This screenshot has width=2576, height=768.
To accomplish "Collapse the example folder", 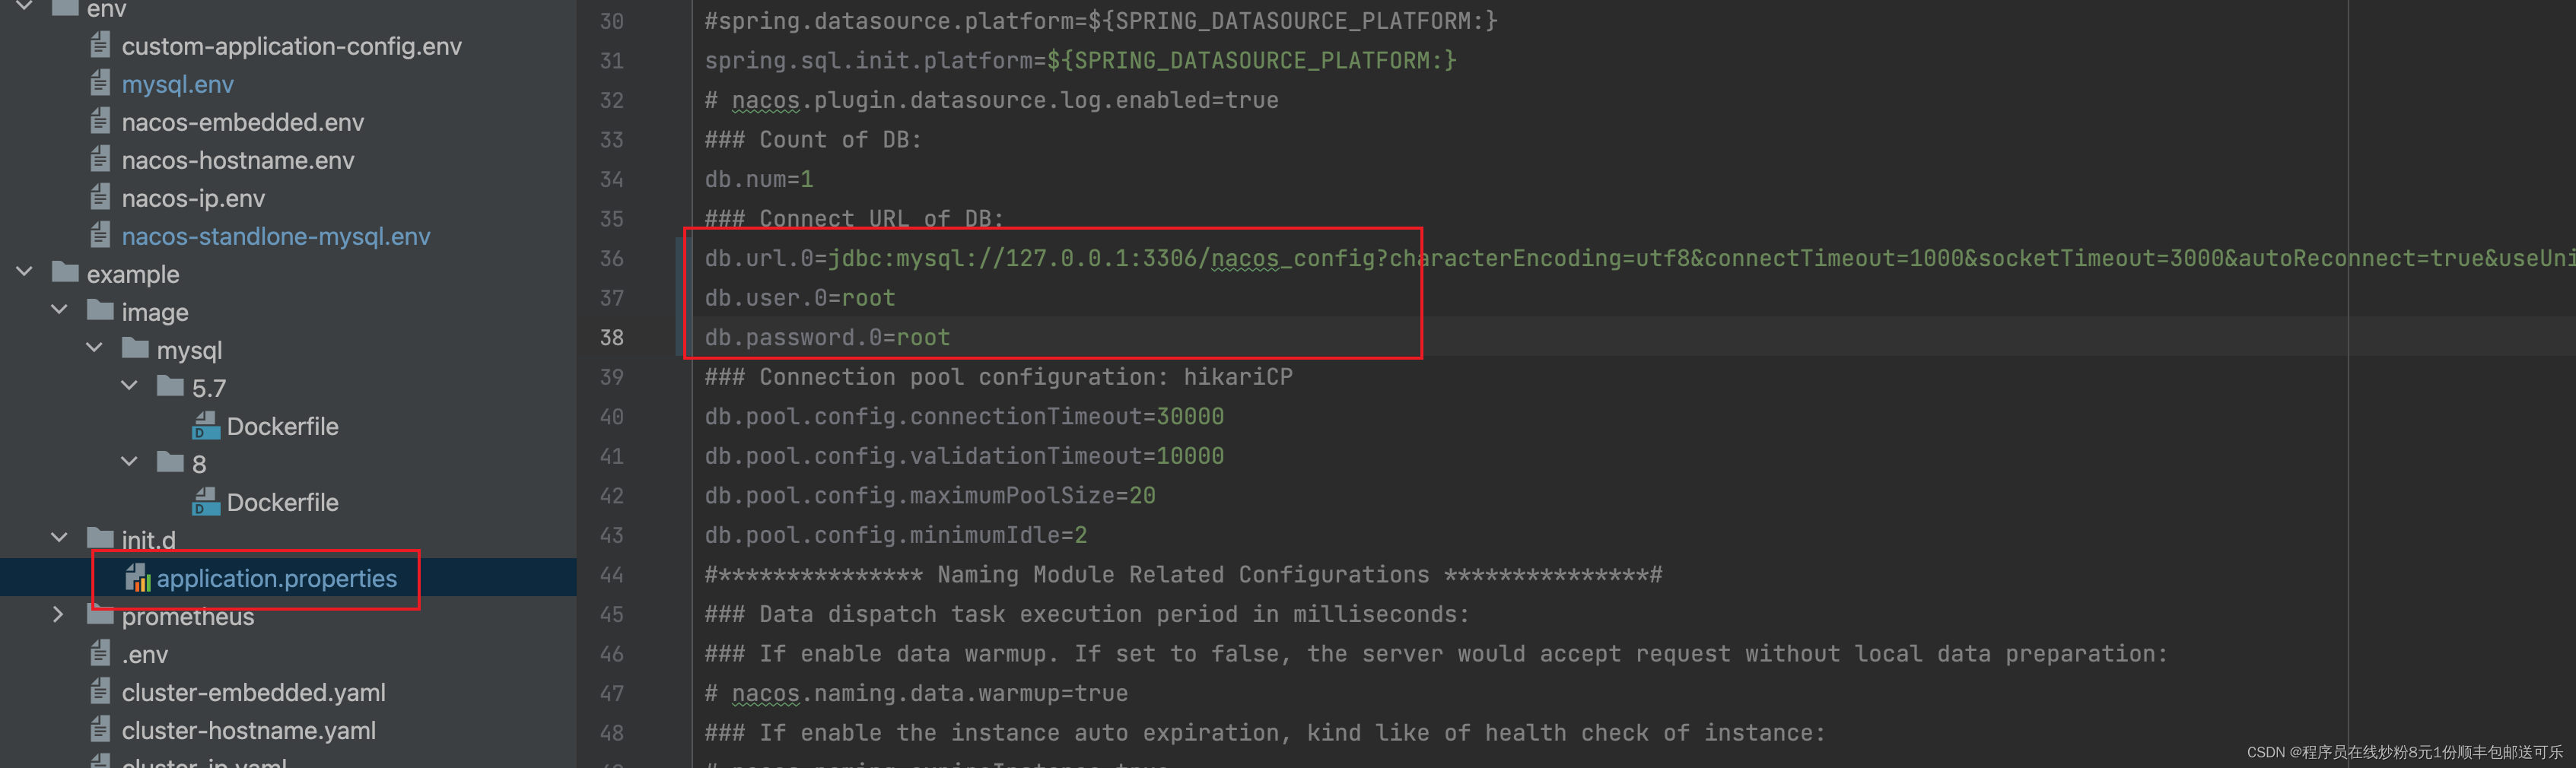I will (x=24, y=272).
